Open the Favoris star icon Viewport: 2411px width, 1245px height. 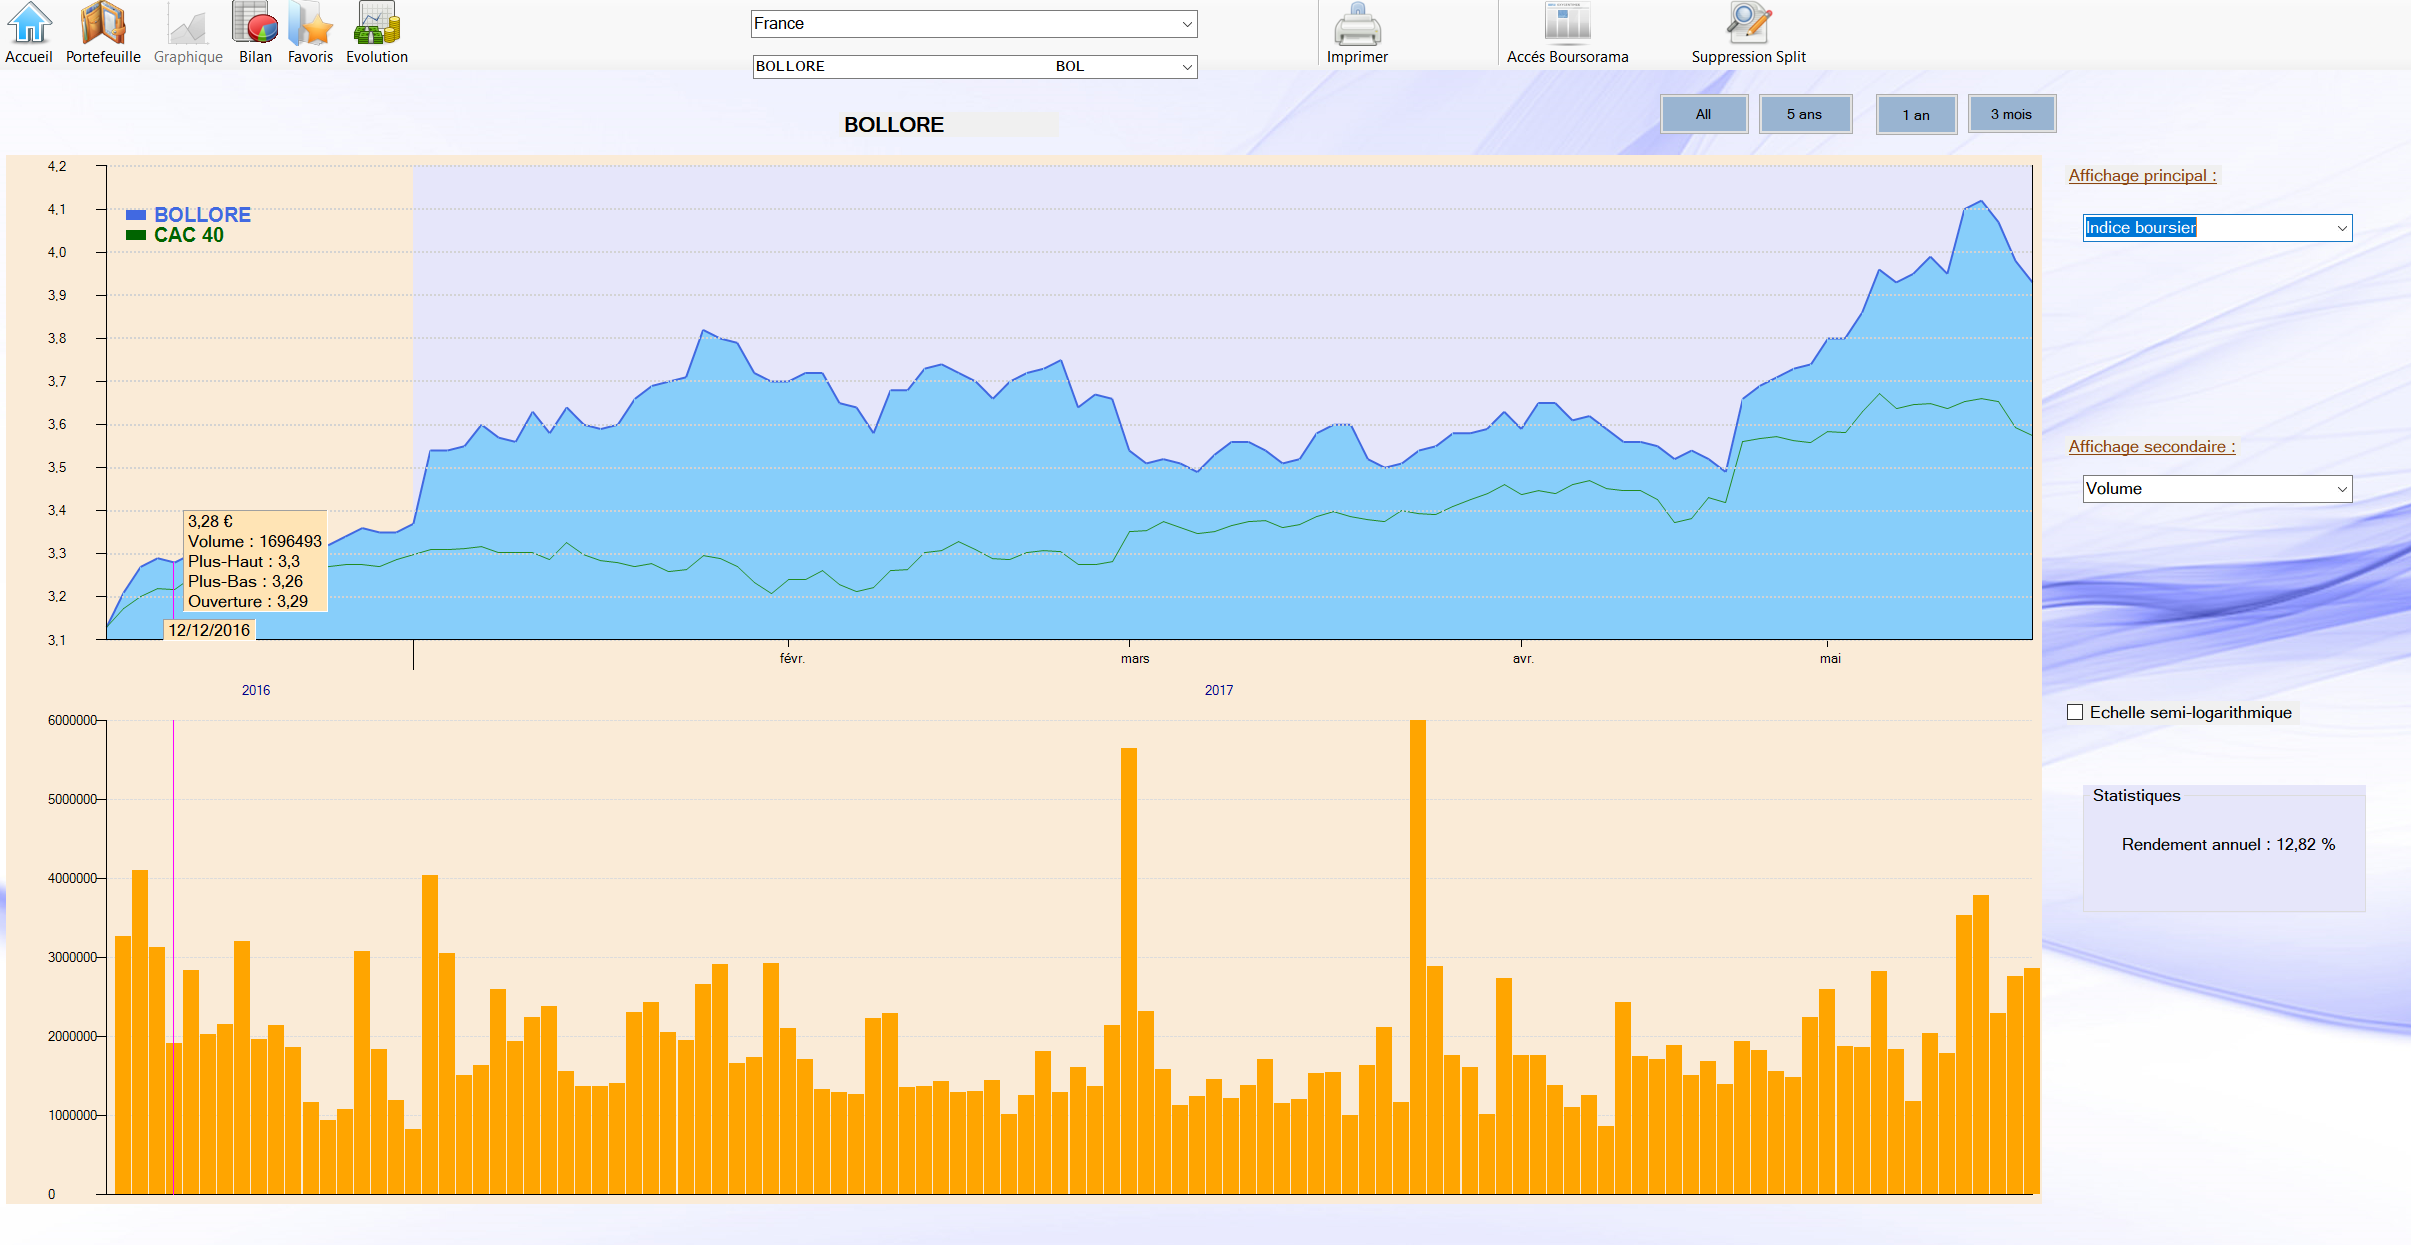coord(310,23)
